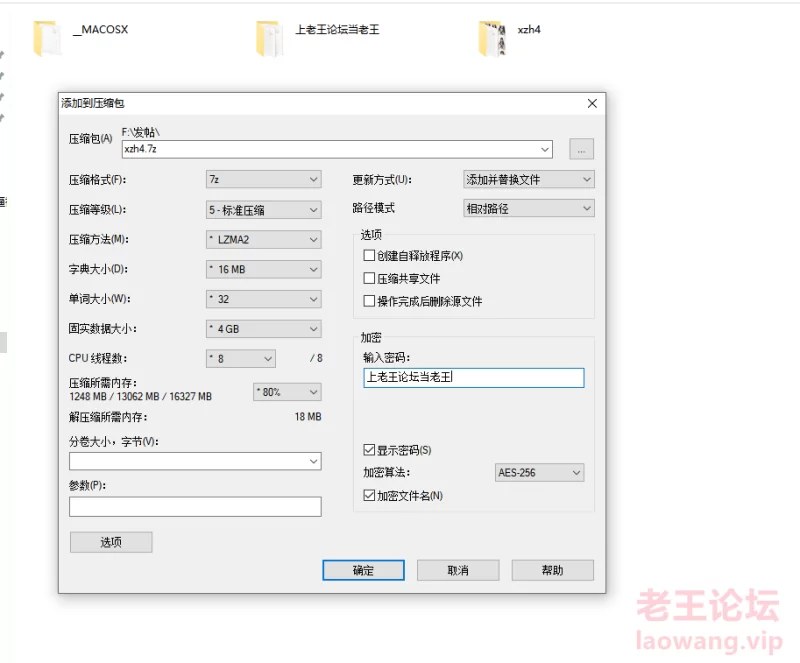Viewport: 800px width, 663px height.
Task: Expand the 压缩等级 dropdown
Action: tap(263, 210)
